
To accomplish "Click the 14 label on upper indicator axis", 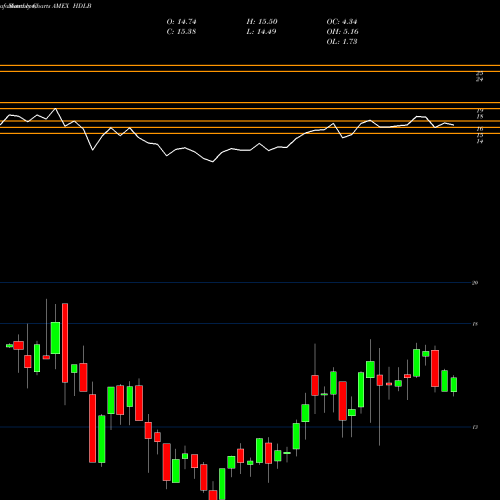I will tap(480, 141).
